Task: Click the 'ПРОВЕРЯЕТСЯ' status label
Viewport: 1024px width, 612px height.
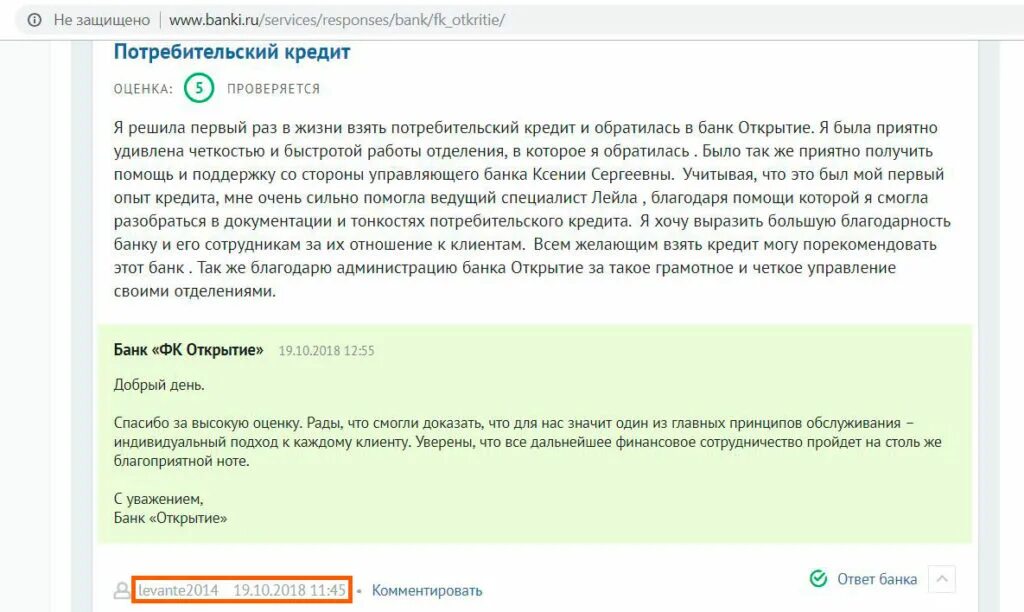Action: [274, 89]
